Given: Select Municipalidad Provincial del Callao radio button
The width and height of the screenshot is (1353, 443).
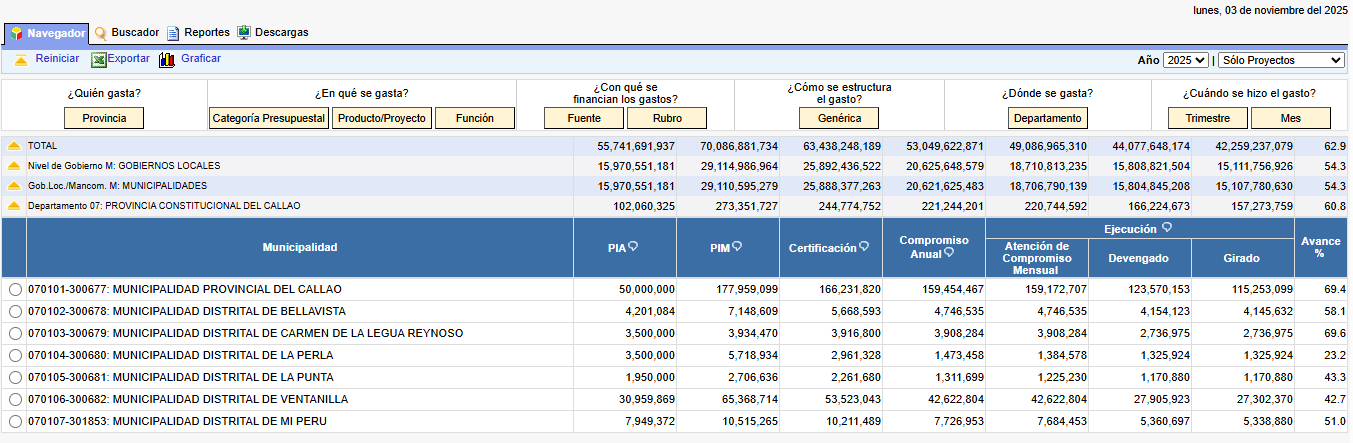Looking at the screenshot, I should click(15, 290).
